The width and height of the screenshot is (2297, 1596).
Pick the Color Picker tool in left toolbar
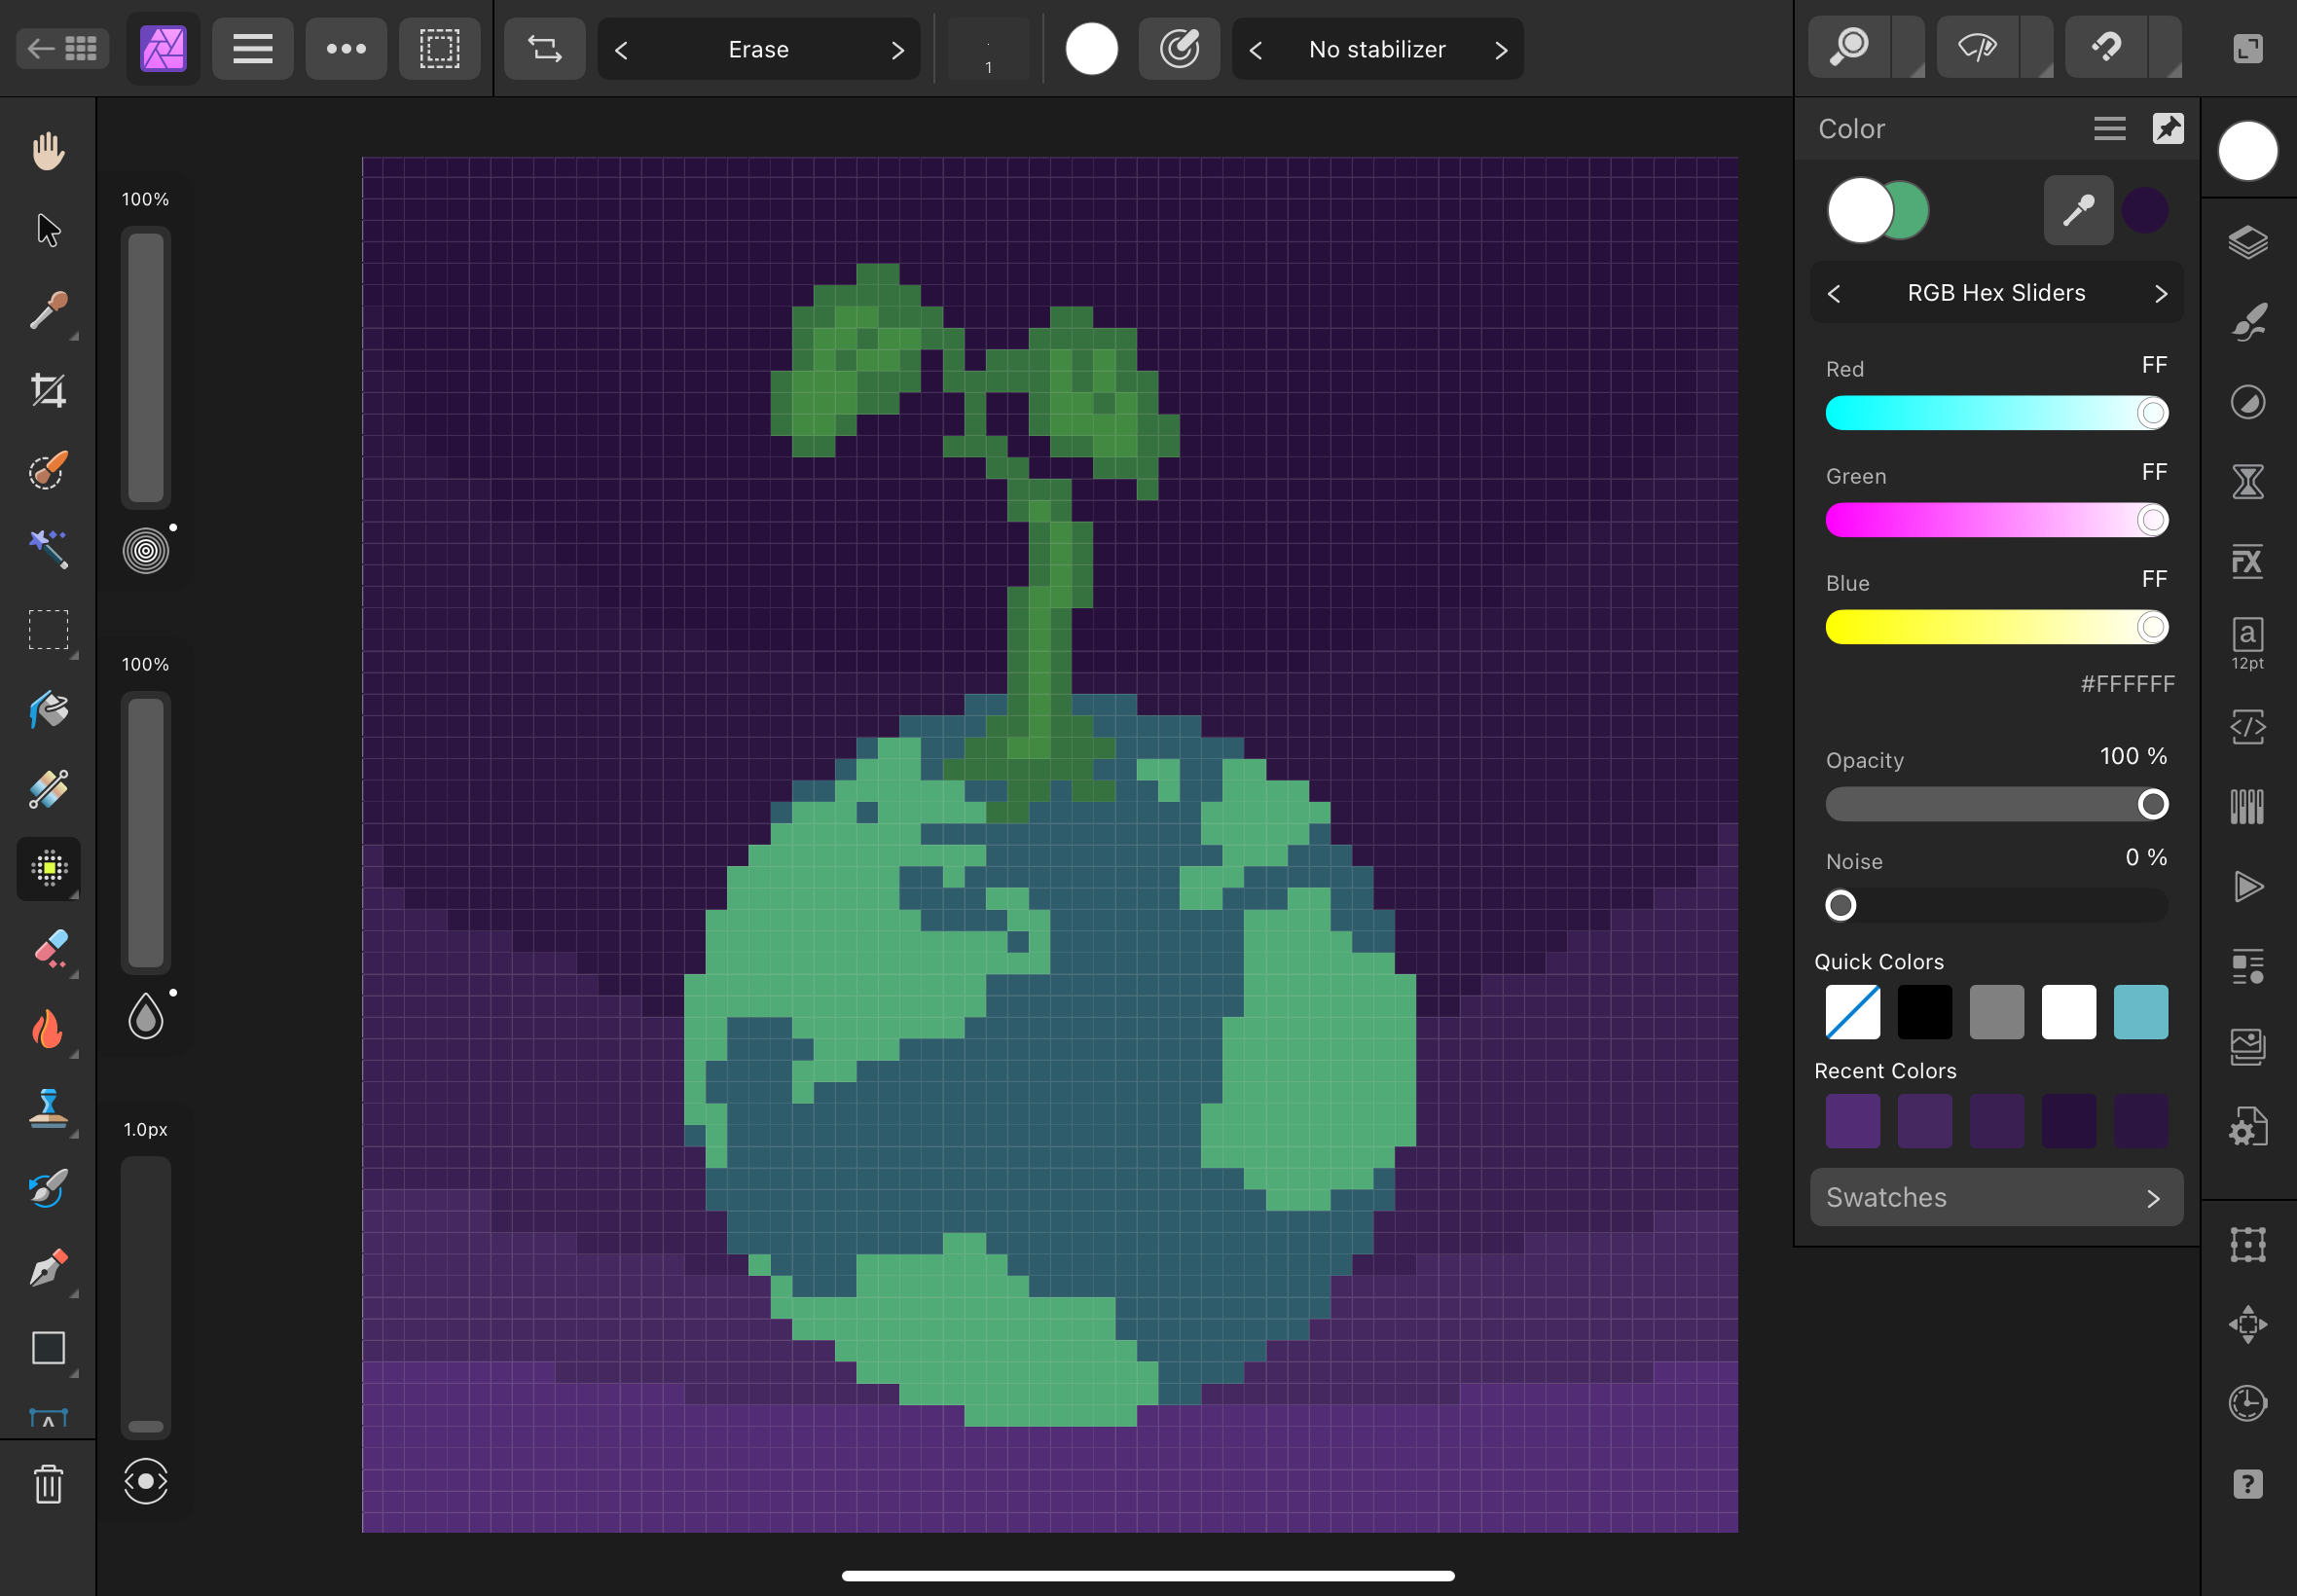(x=47, y=310)
